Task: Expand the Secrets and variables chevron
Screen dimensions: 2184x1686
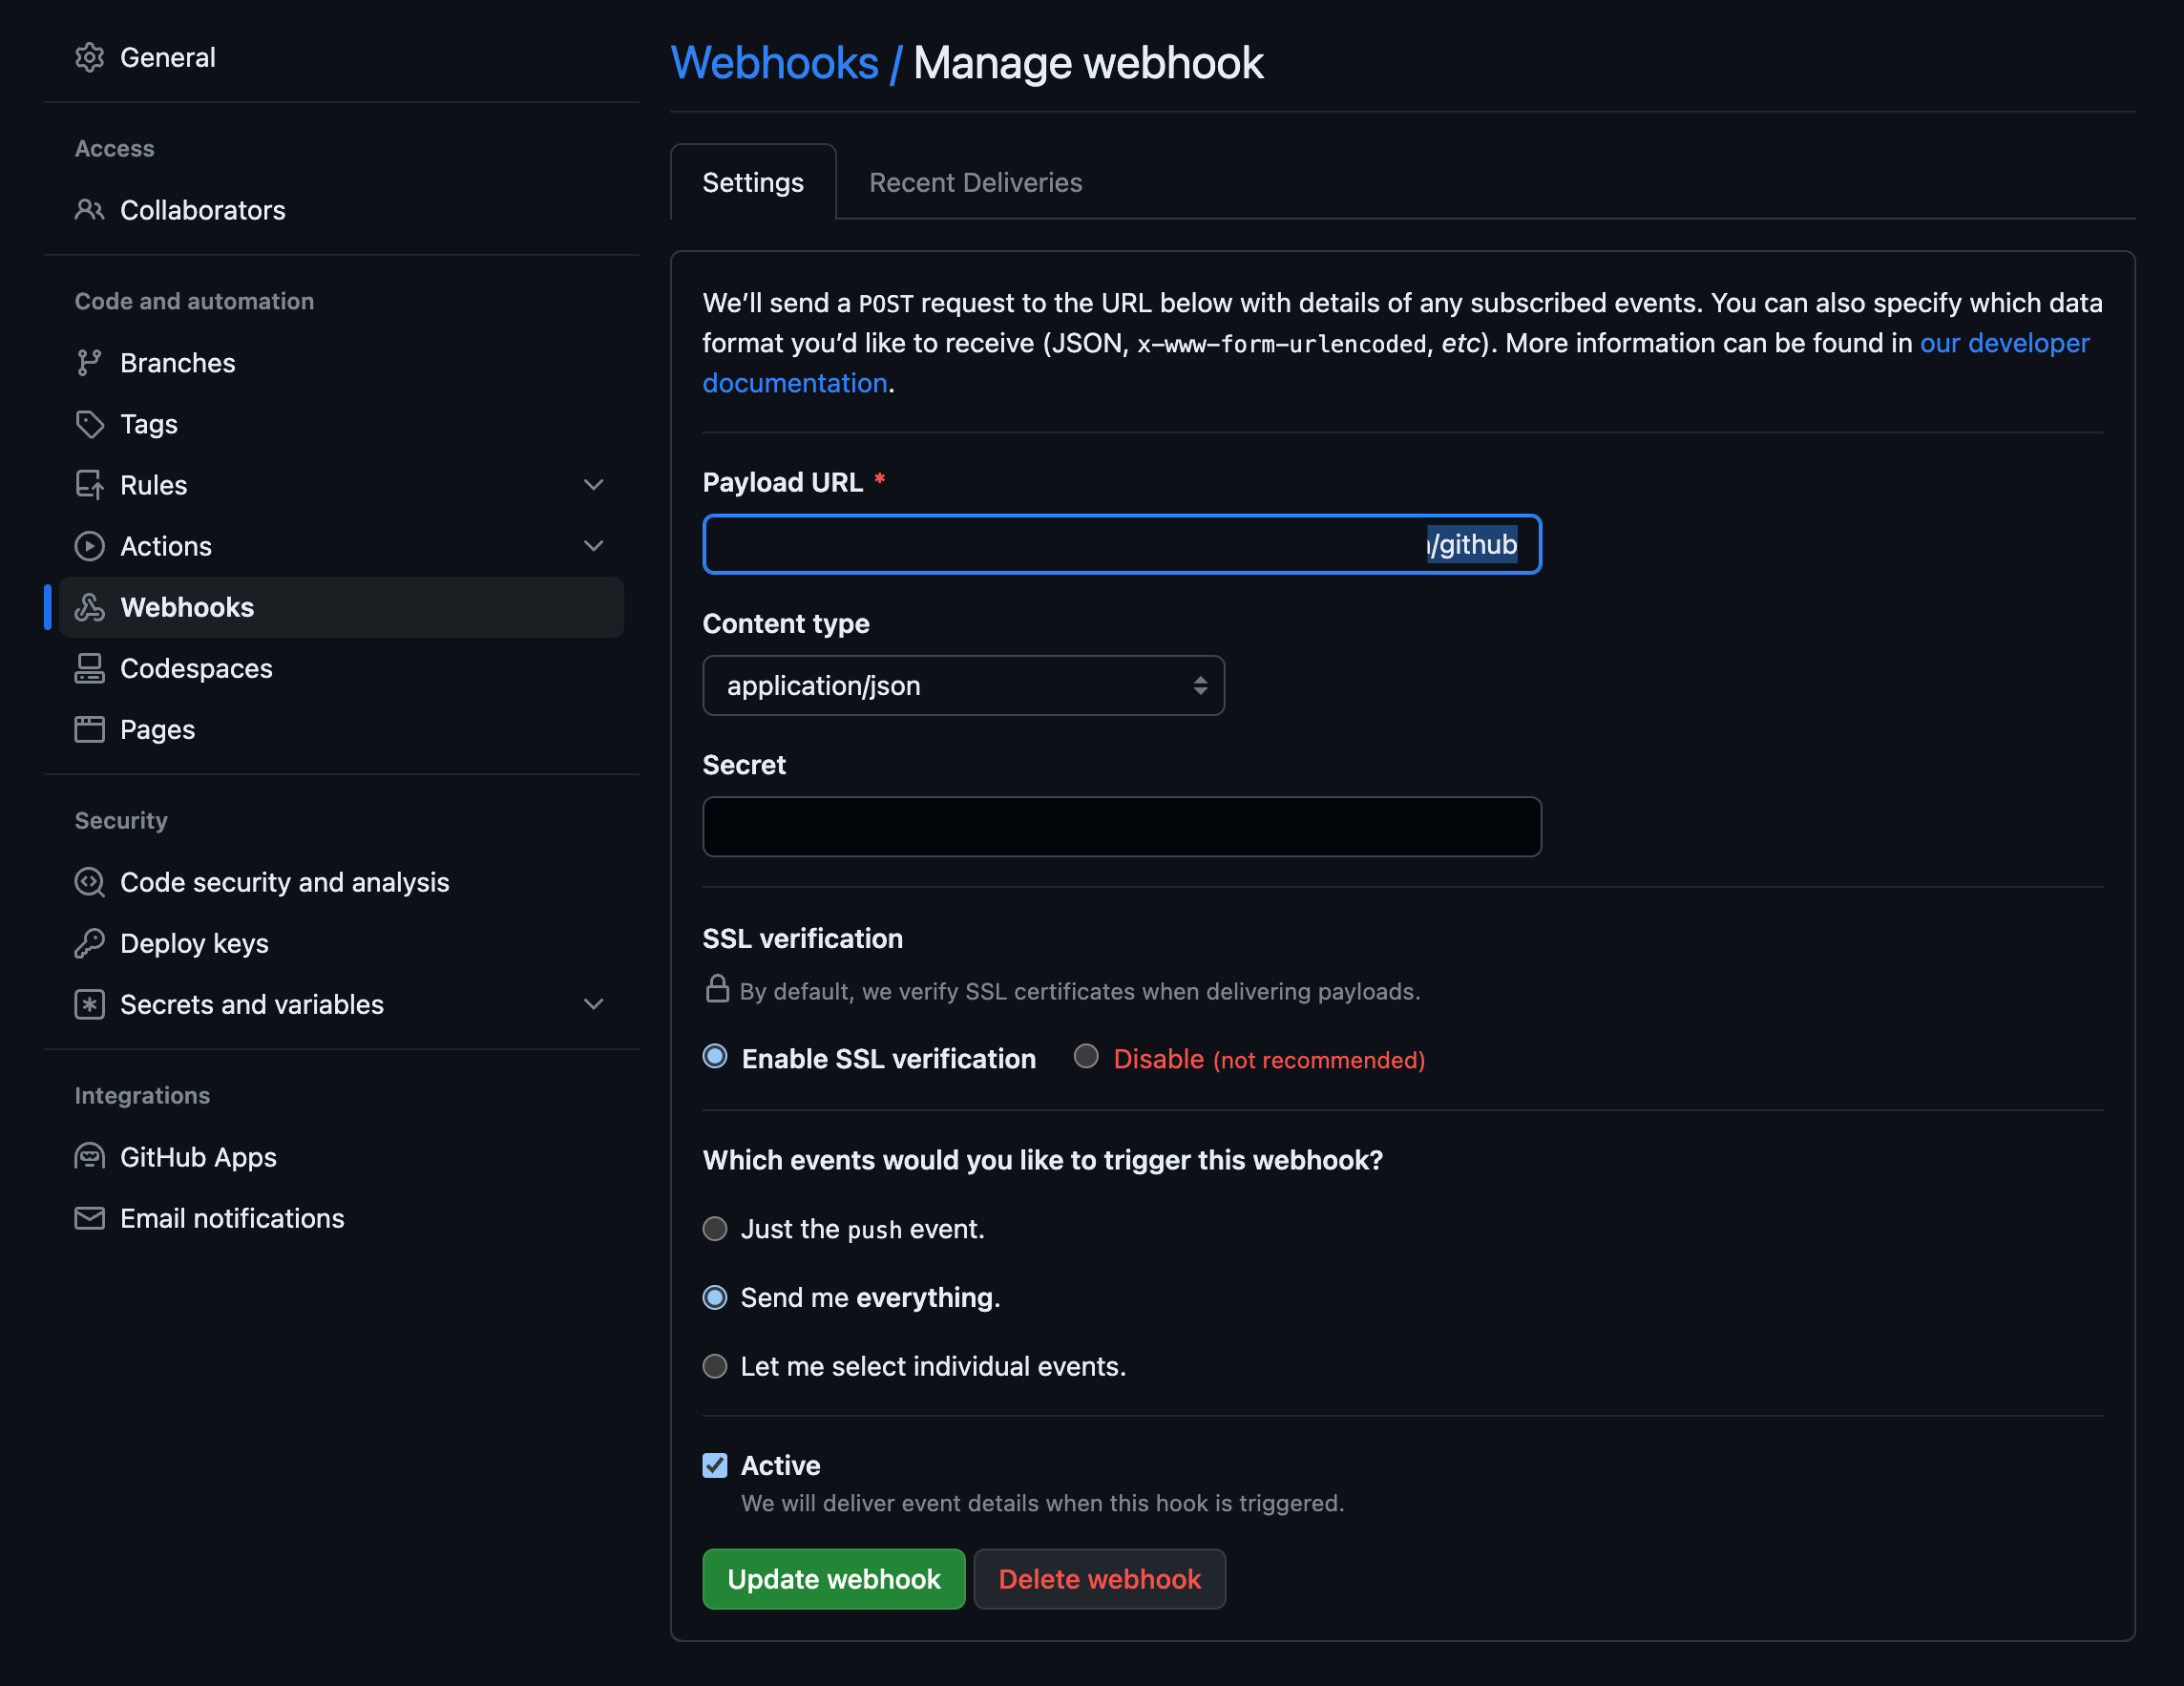Action: click(593, 1004)
